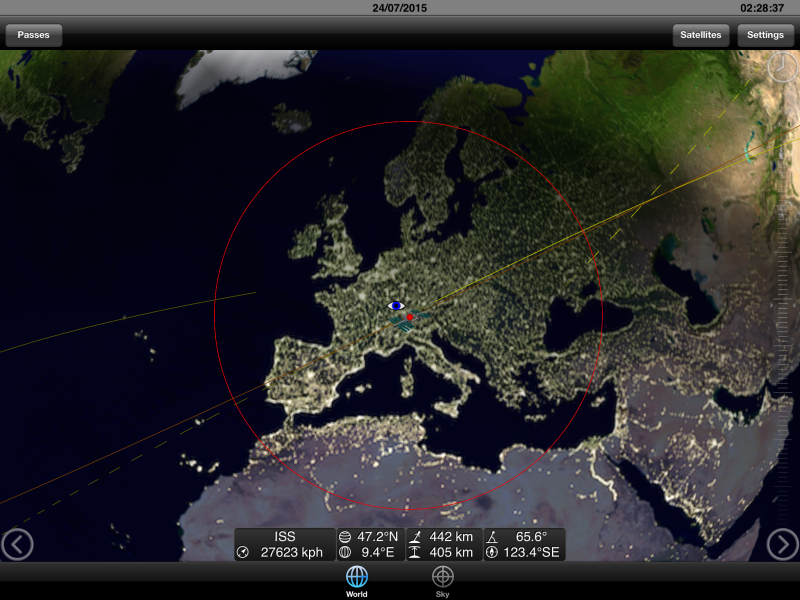Viewport: 800px width, 600px height.
Task: Tap the altitude icon beside 405 km
Action: (415, 552)
